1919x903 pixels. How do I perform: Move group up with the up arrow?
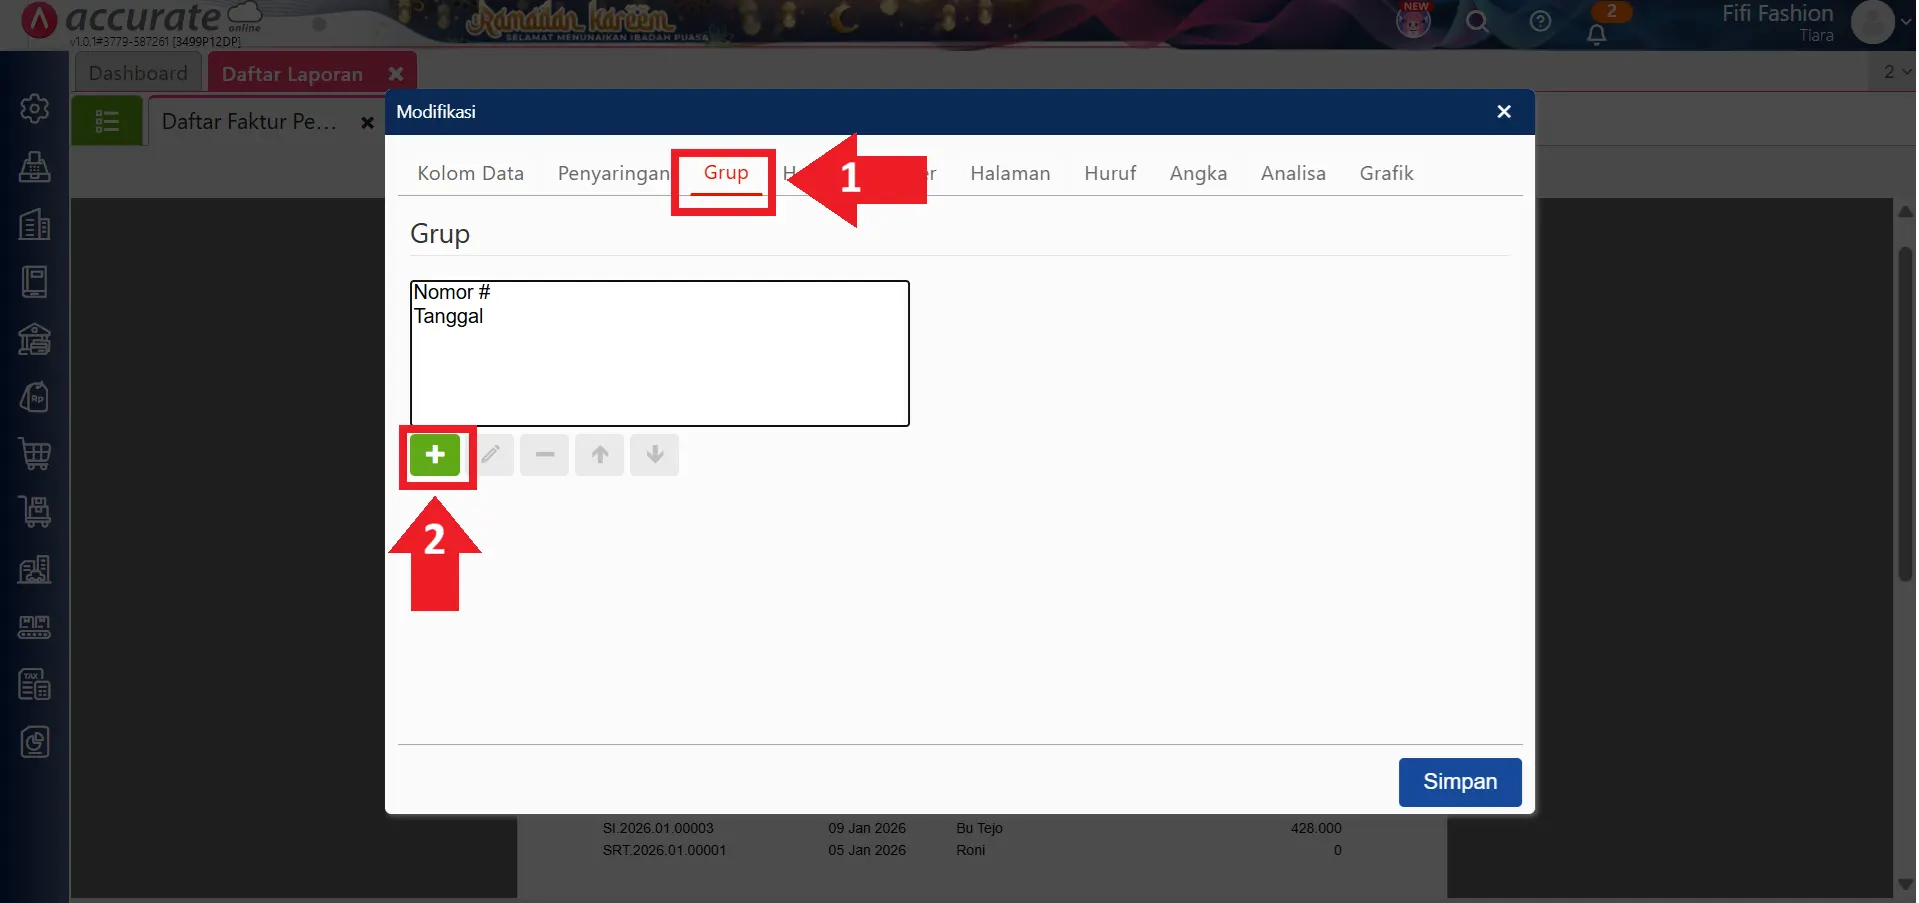pyautogui.click(x=600, y=455)
